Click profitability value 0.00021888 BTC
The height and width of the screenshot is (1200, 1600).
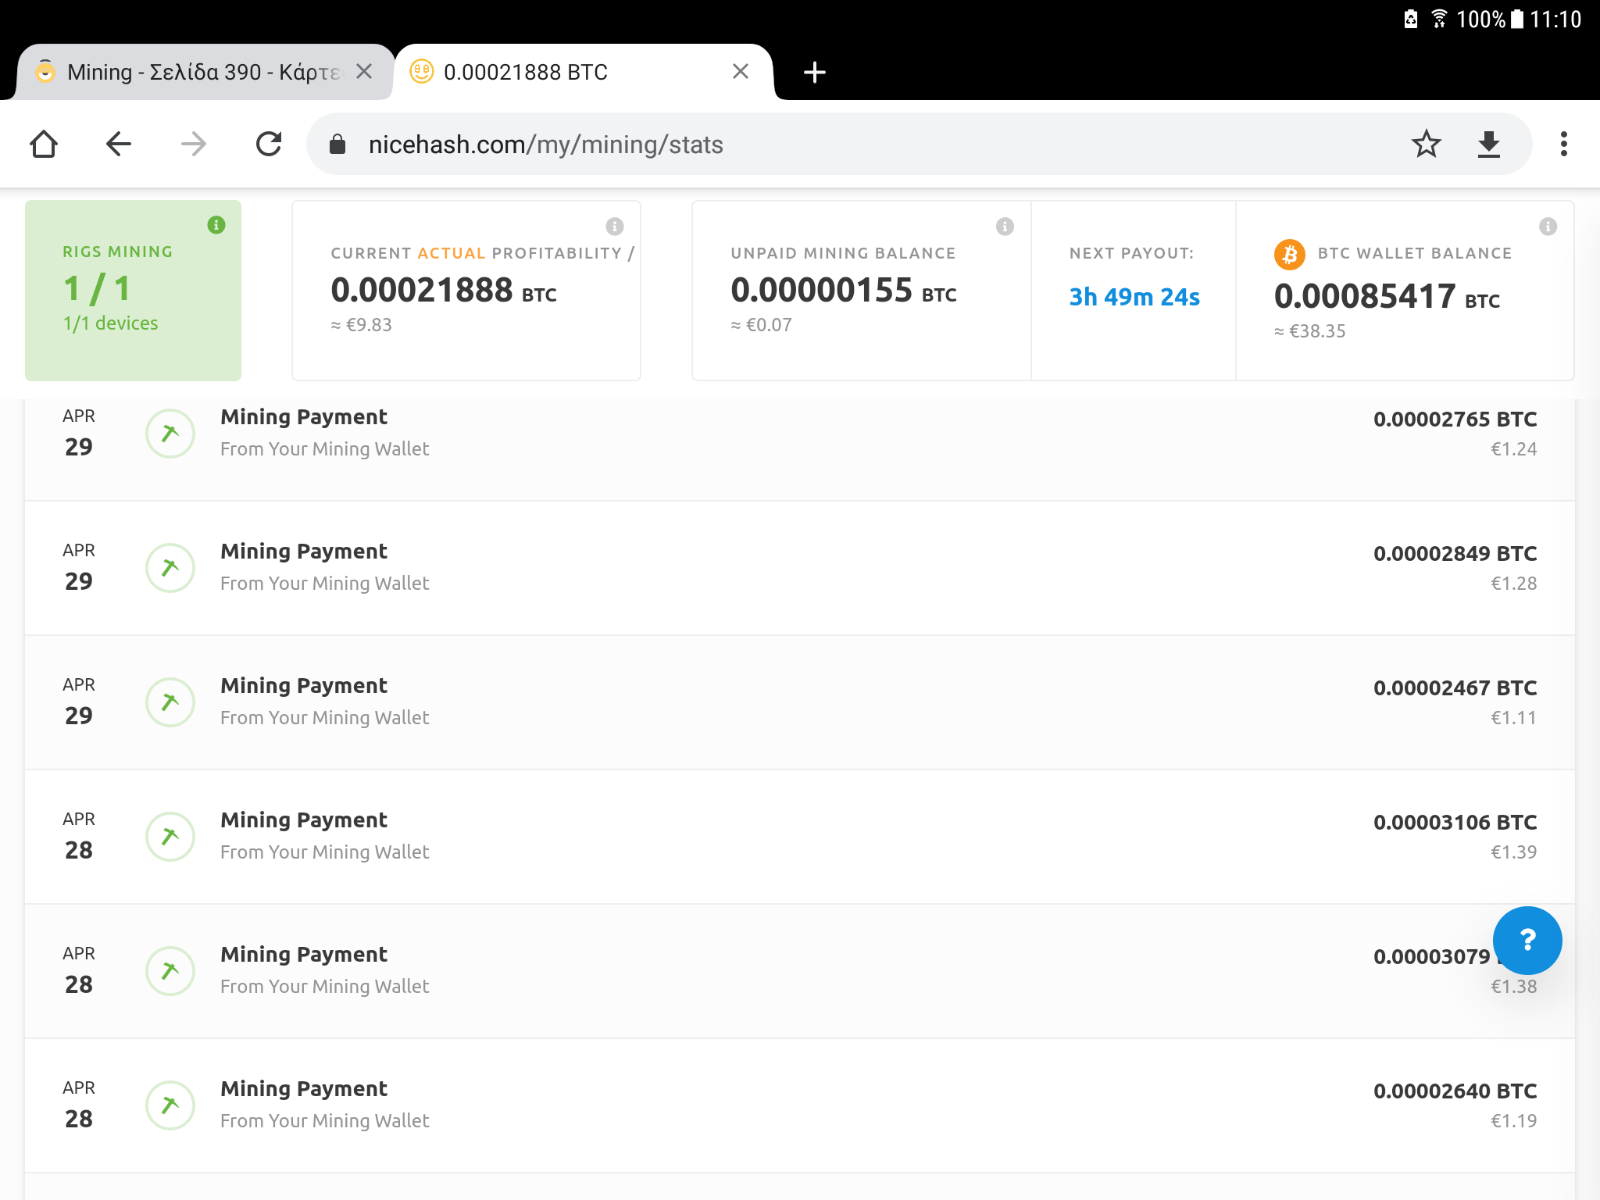444,290
